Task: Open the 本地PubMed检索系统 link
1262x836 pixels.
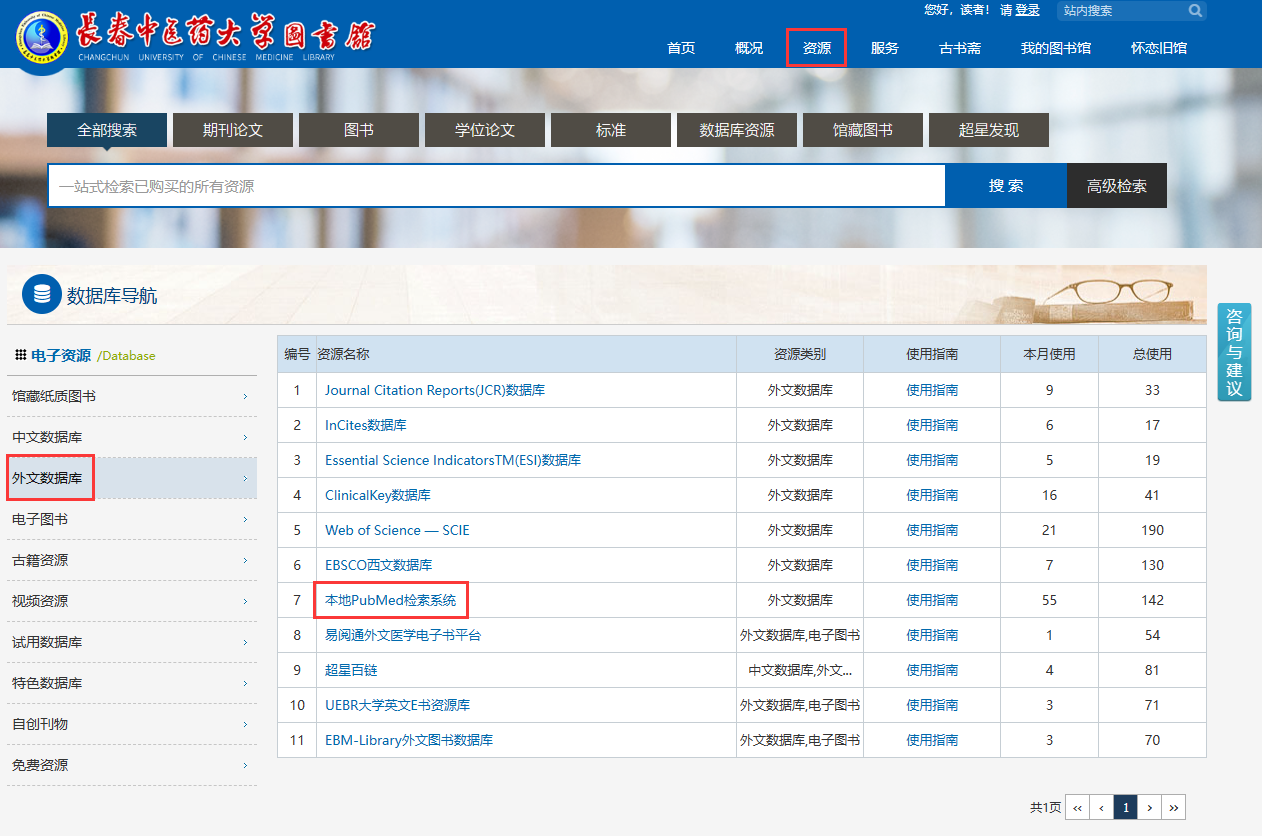Action: 390,600
